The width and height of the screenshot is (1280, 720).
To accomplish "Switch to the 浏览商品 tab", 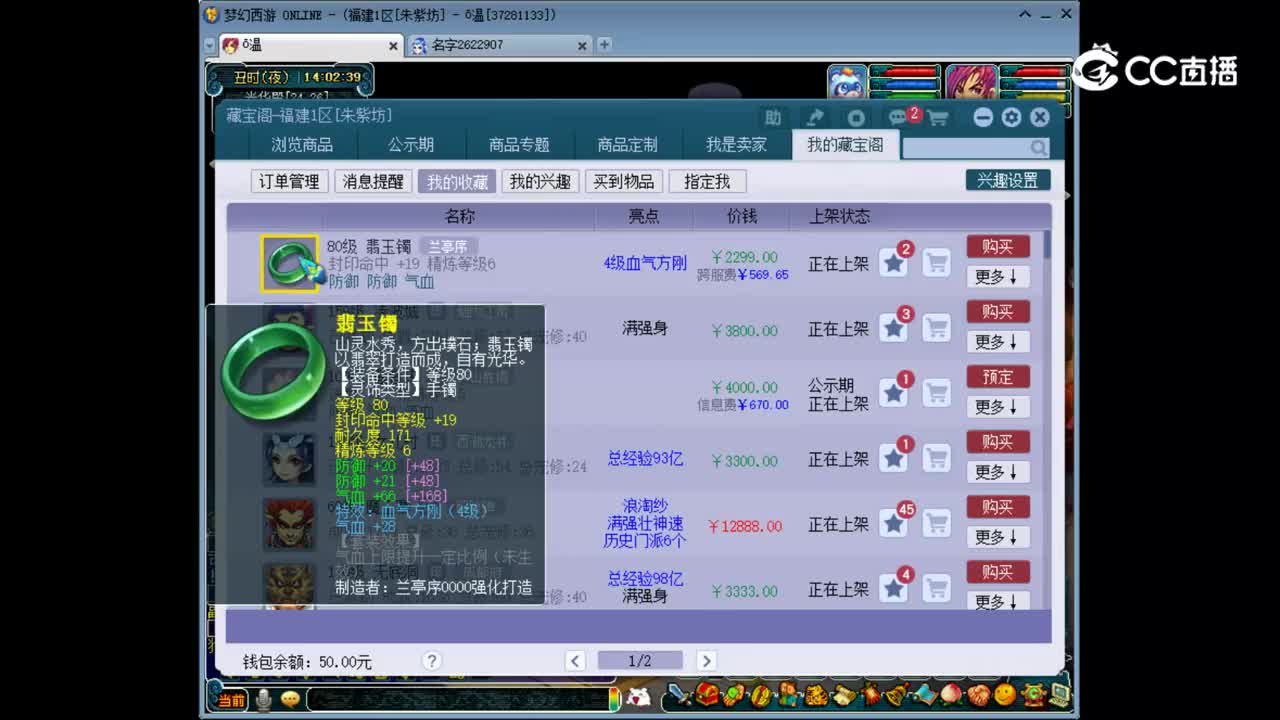I will click(x=302, y=145).
